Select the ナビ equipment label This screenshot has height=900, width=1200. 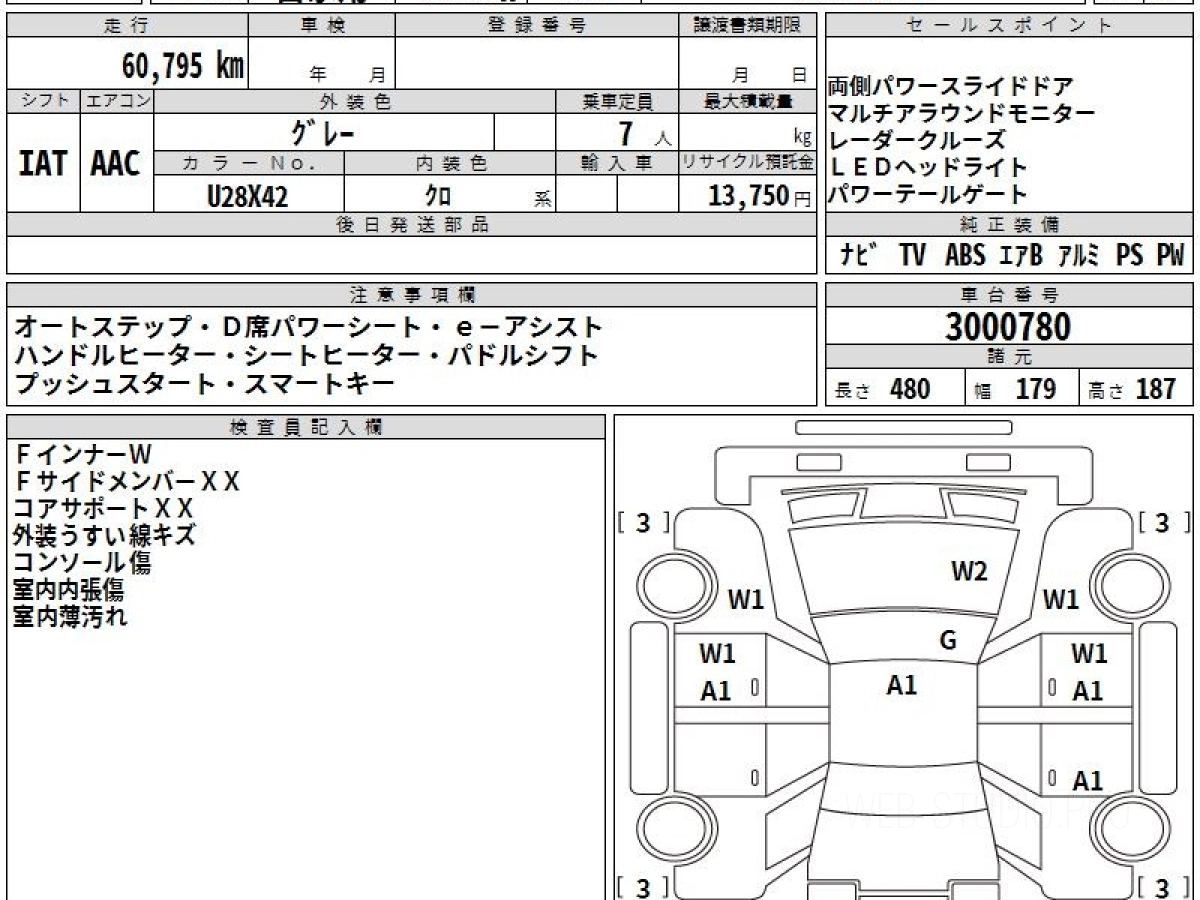click(x=858, y=256)
